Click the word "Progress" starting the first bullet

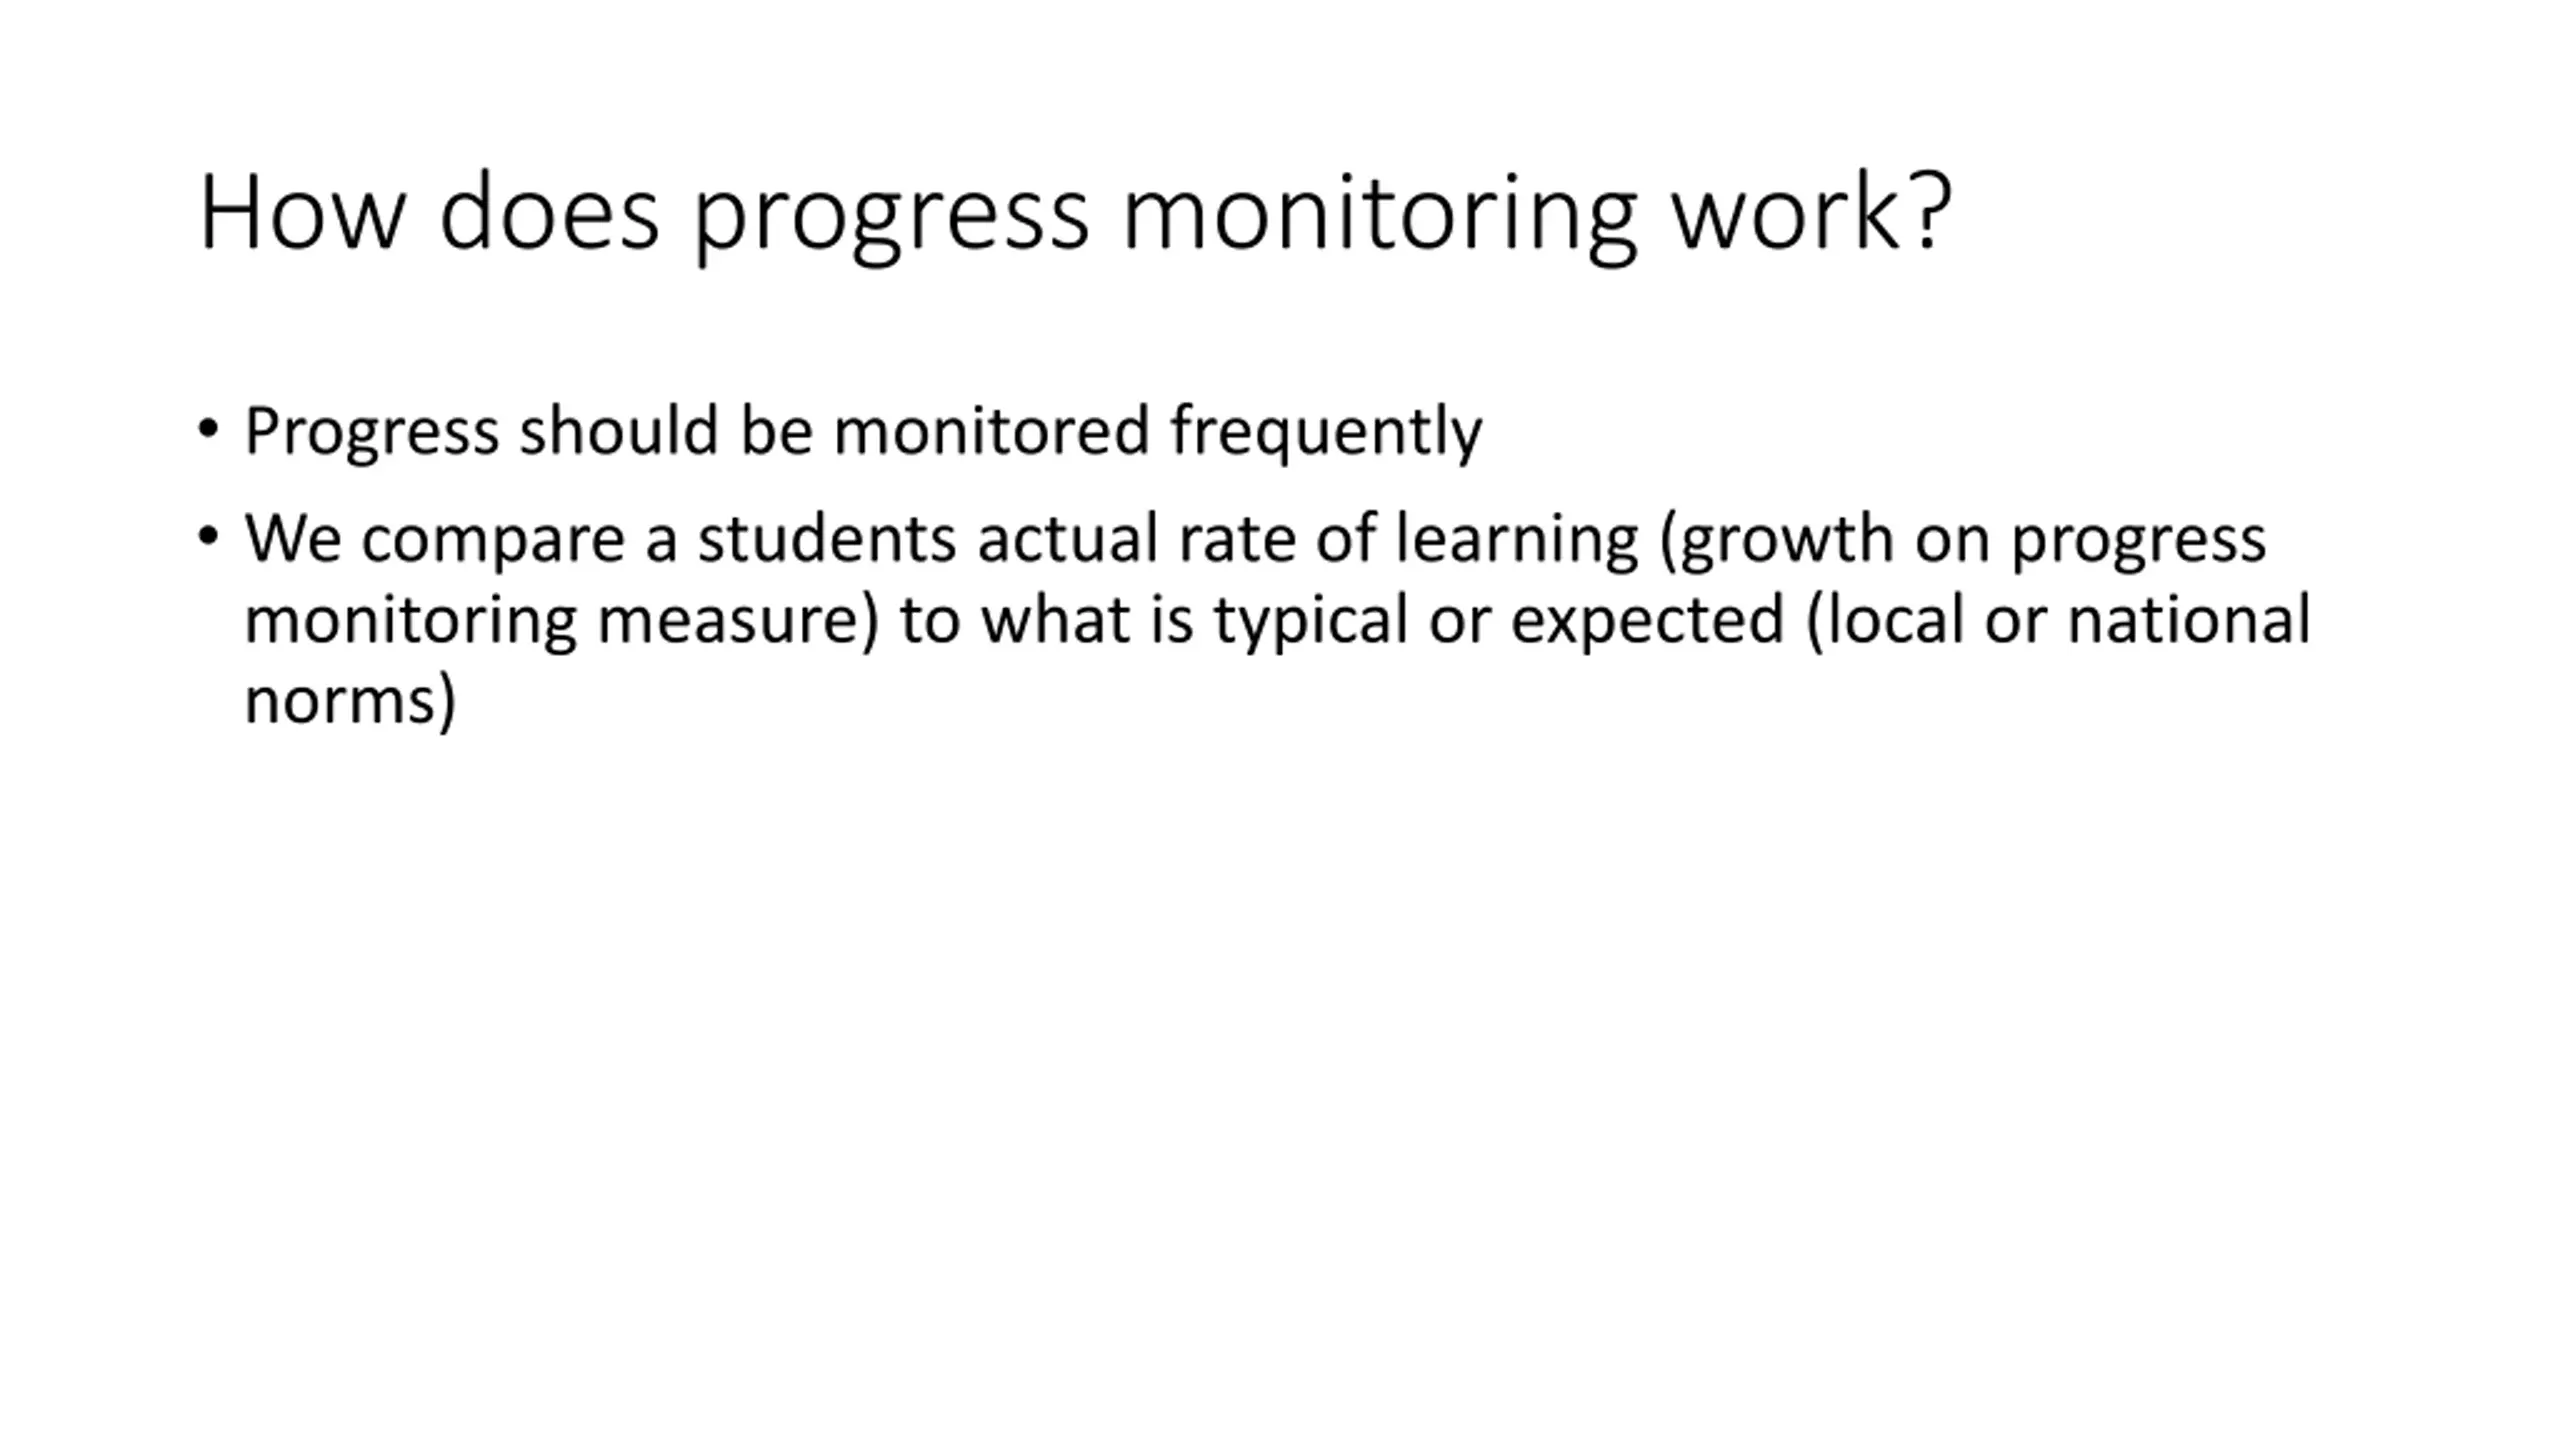point(371,432)
